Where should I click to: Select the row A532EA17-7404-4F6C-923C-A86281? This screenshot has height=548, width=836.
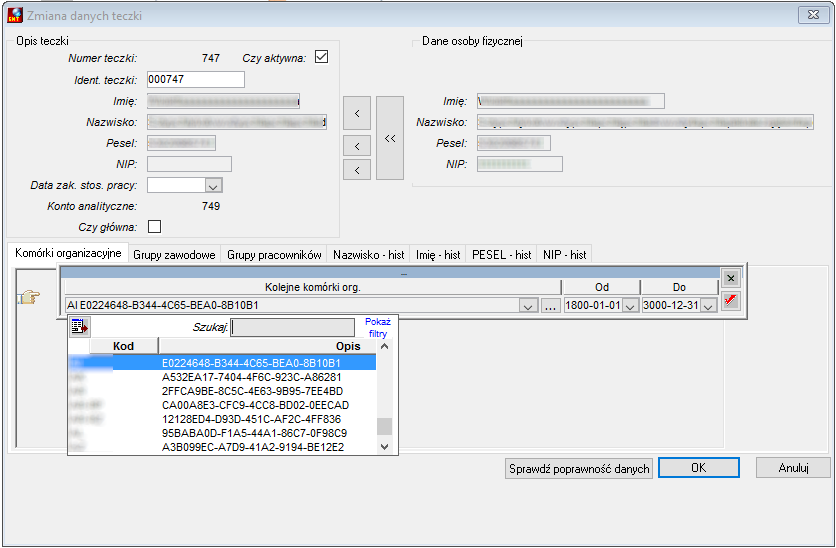[x=222, y=377]
